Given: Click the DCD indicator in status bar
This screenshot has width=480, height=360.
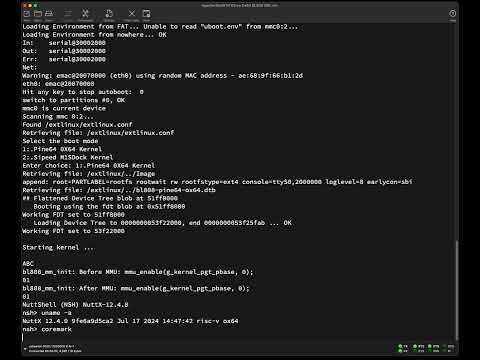Looking at the screenshot, I should click(444, 346).
